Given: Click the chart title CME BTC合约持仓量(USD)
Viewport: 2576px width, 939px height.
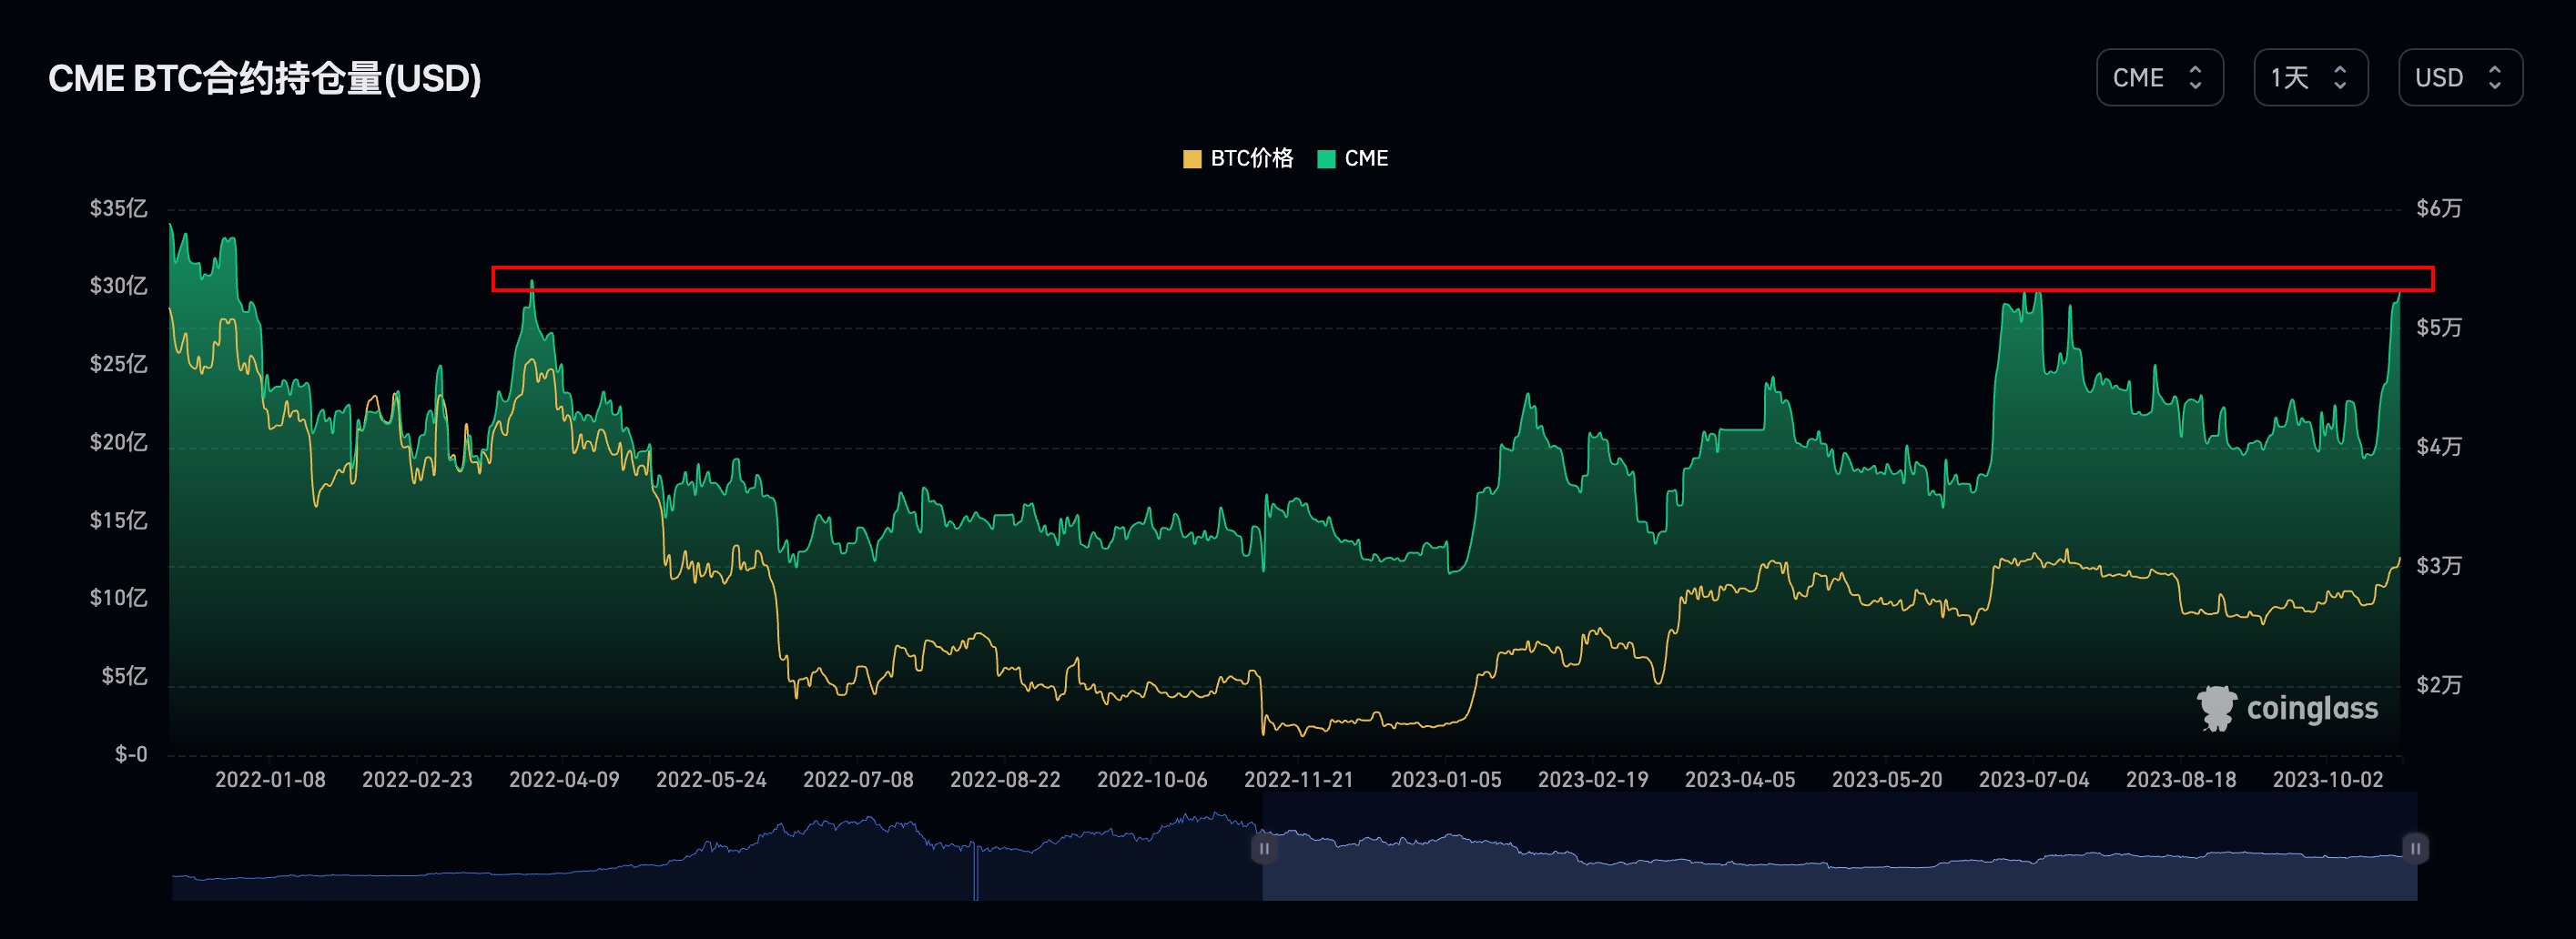Looking at the screenshot, I should pos(265,78).
